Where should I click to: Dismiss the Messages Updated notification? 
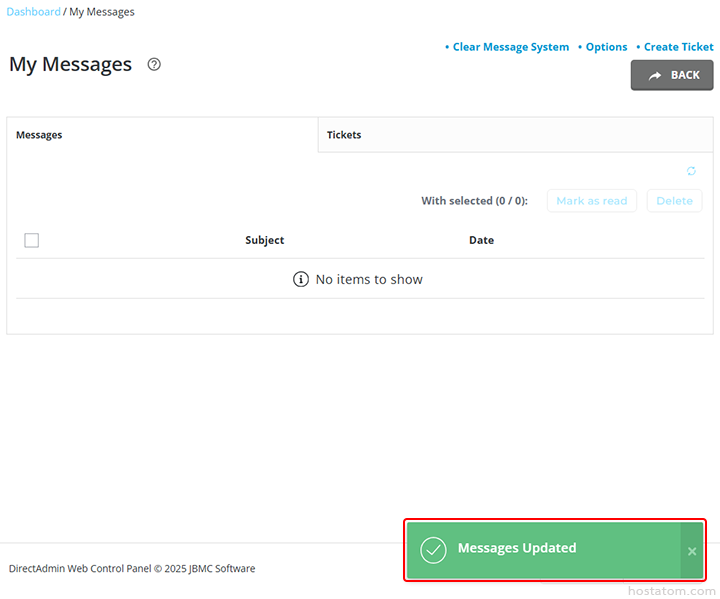coord(692,551)
